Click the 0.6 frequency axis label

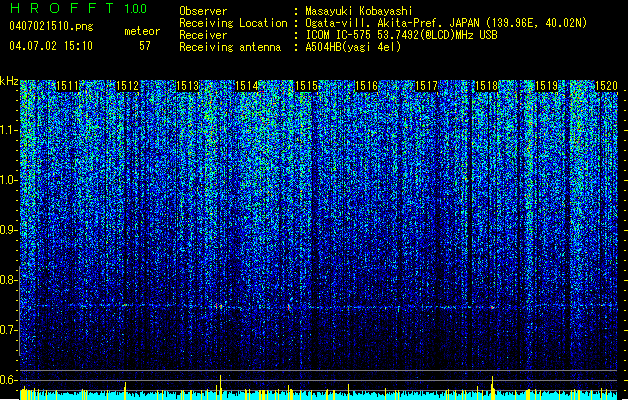click(x=9, y=380)
